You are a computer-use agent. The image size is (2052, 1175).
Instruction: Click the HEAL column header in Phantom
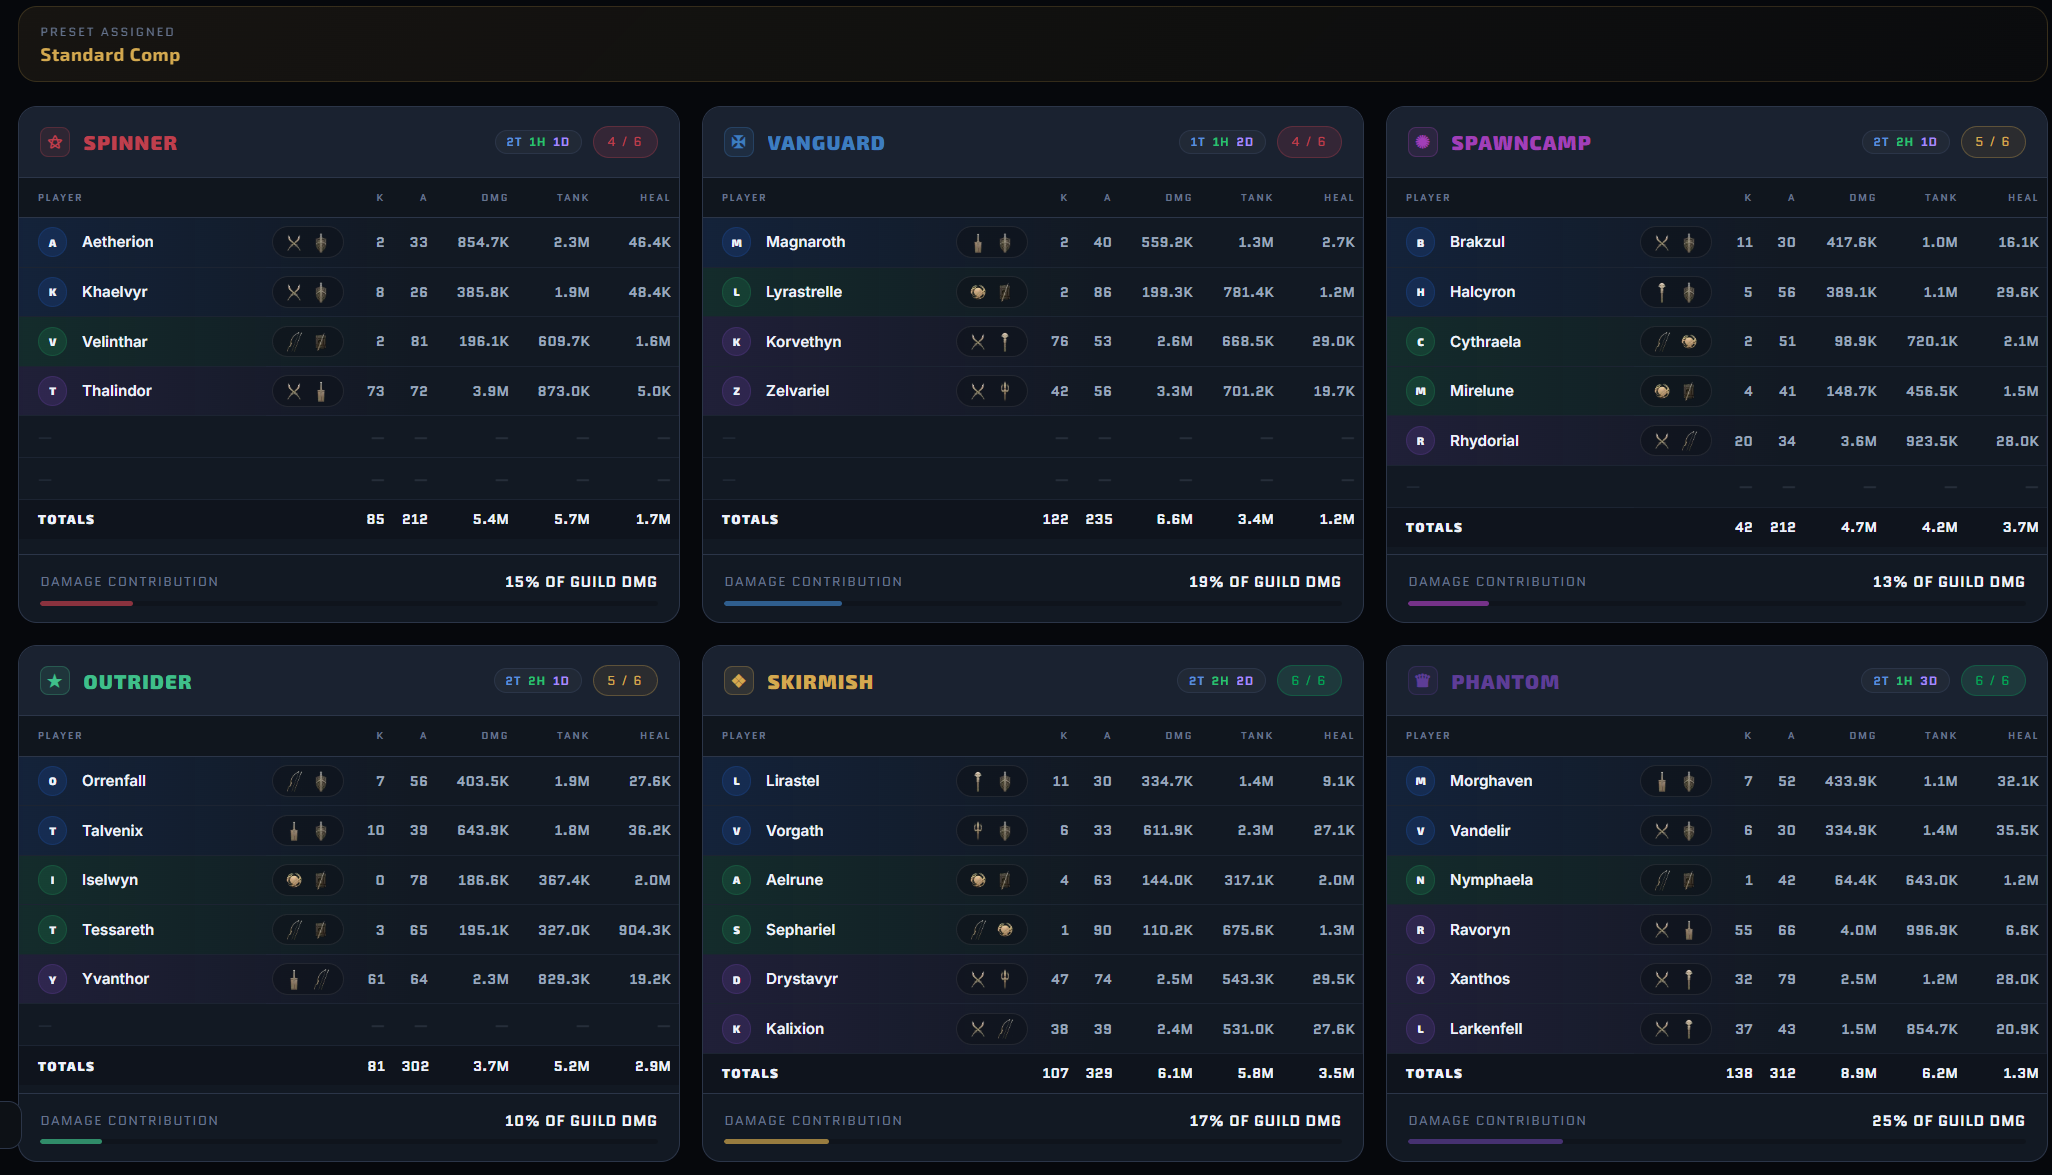2023,736
